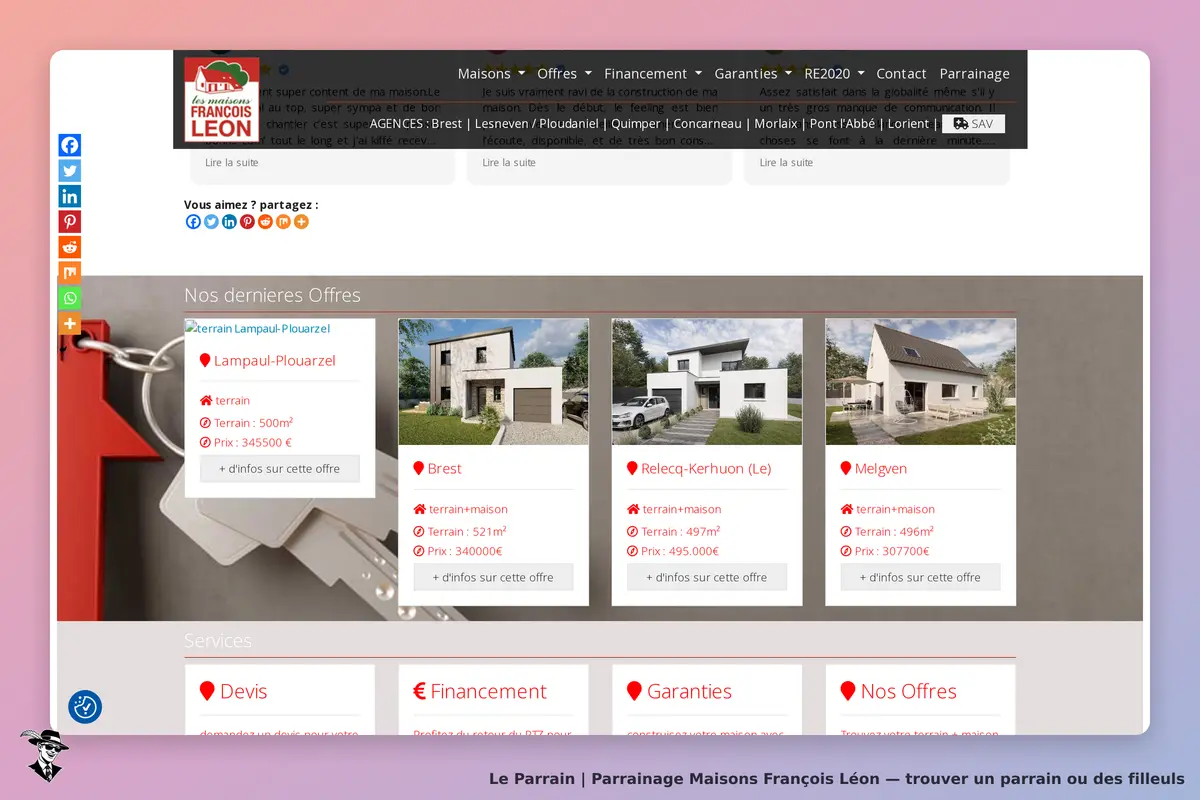Click '+ d'infos' for Brest offer
The image size is (1200, 800).
[x=493, y=577]
